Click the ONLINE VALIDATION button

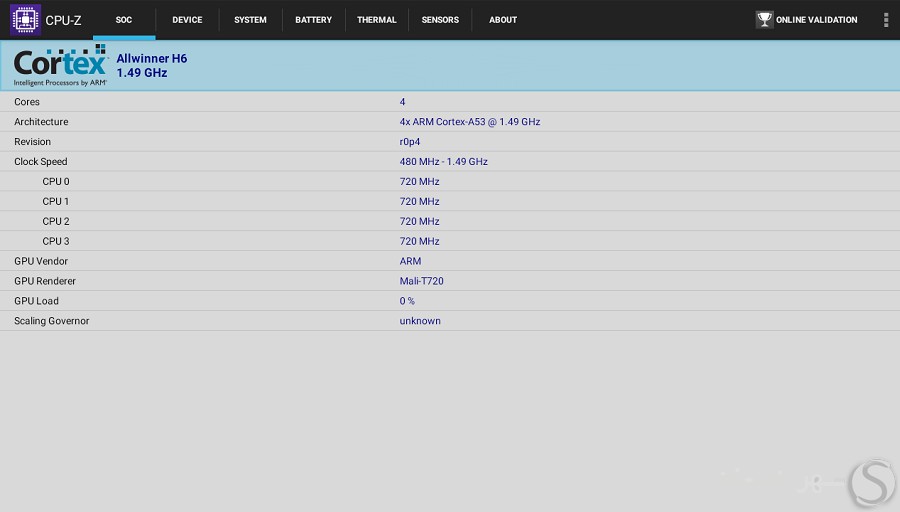point(806,20)
